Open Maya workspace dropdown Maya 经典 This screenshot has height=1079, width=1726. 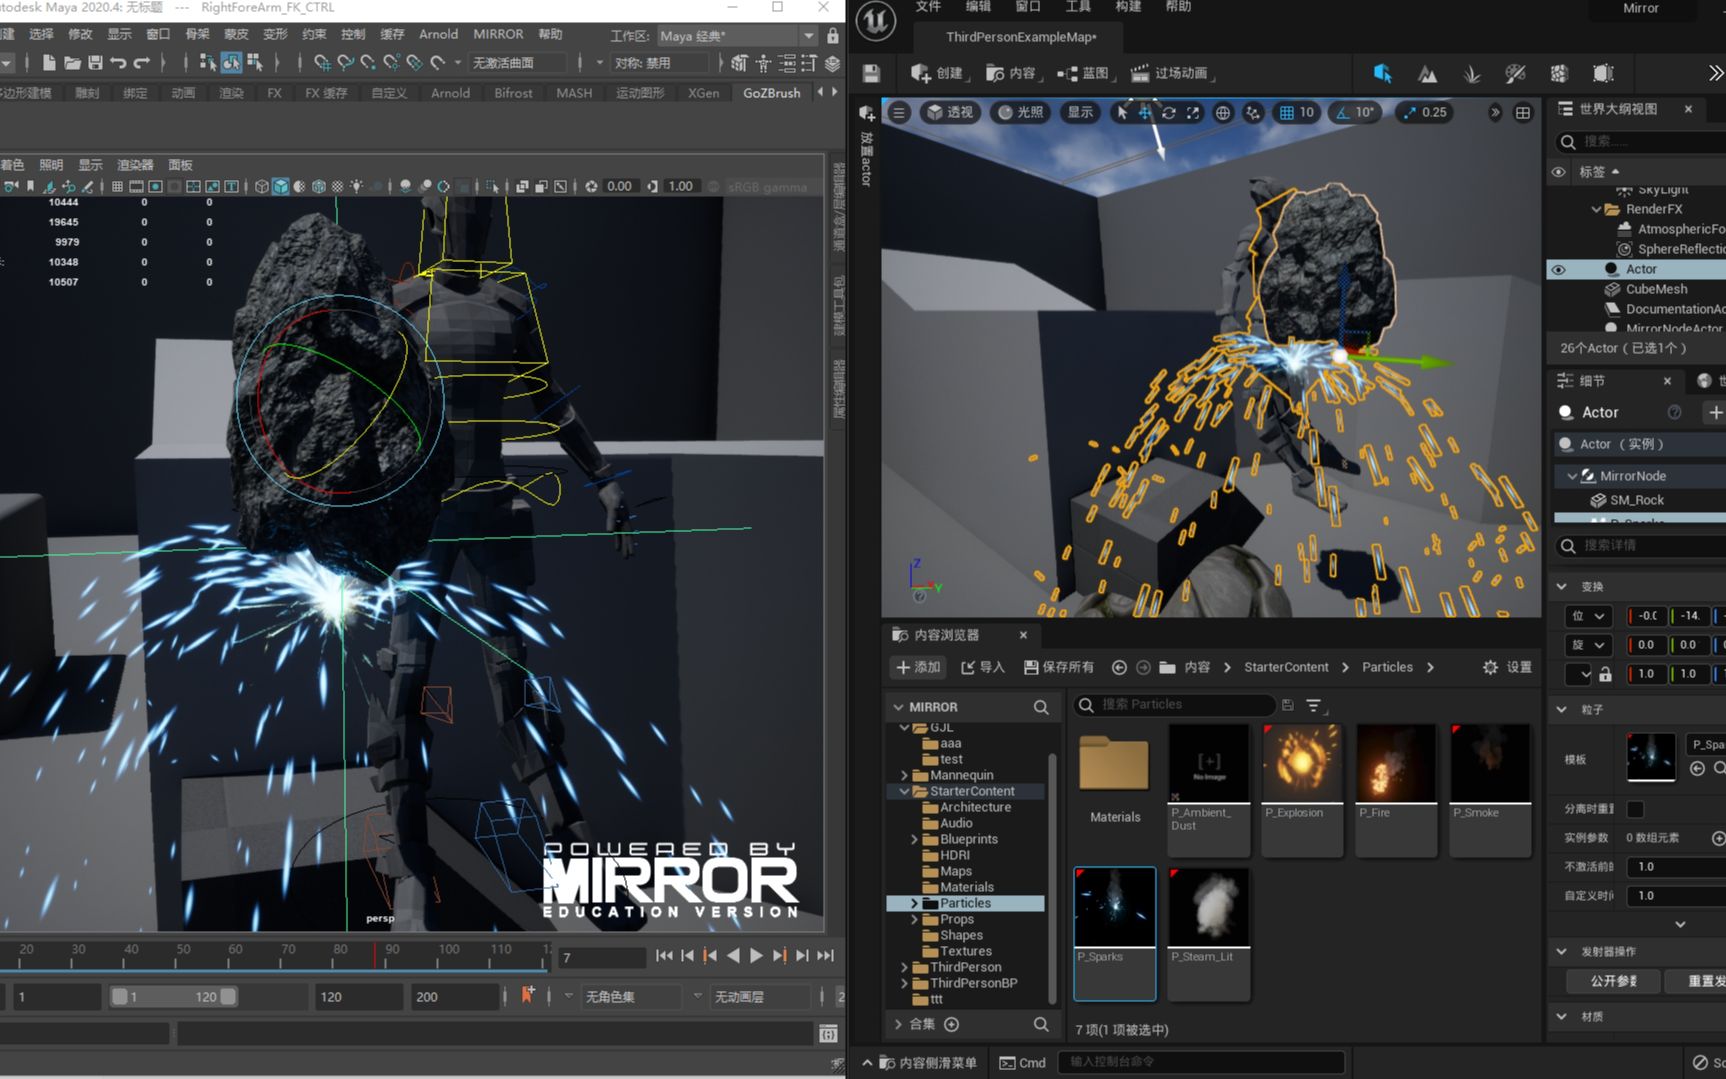(x=737, y=36)
